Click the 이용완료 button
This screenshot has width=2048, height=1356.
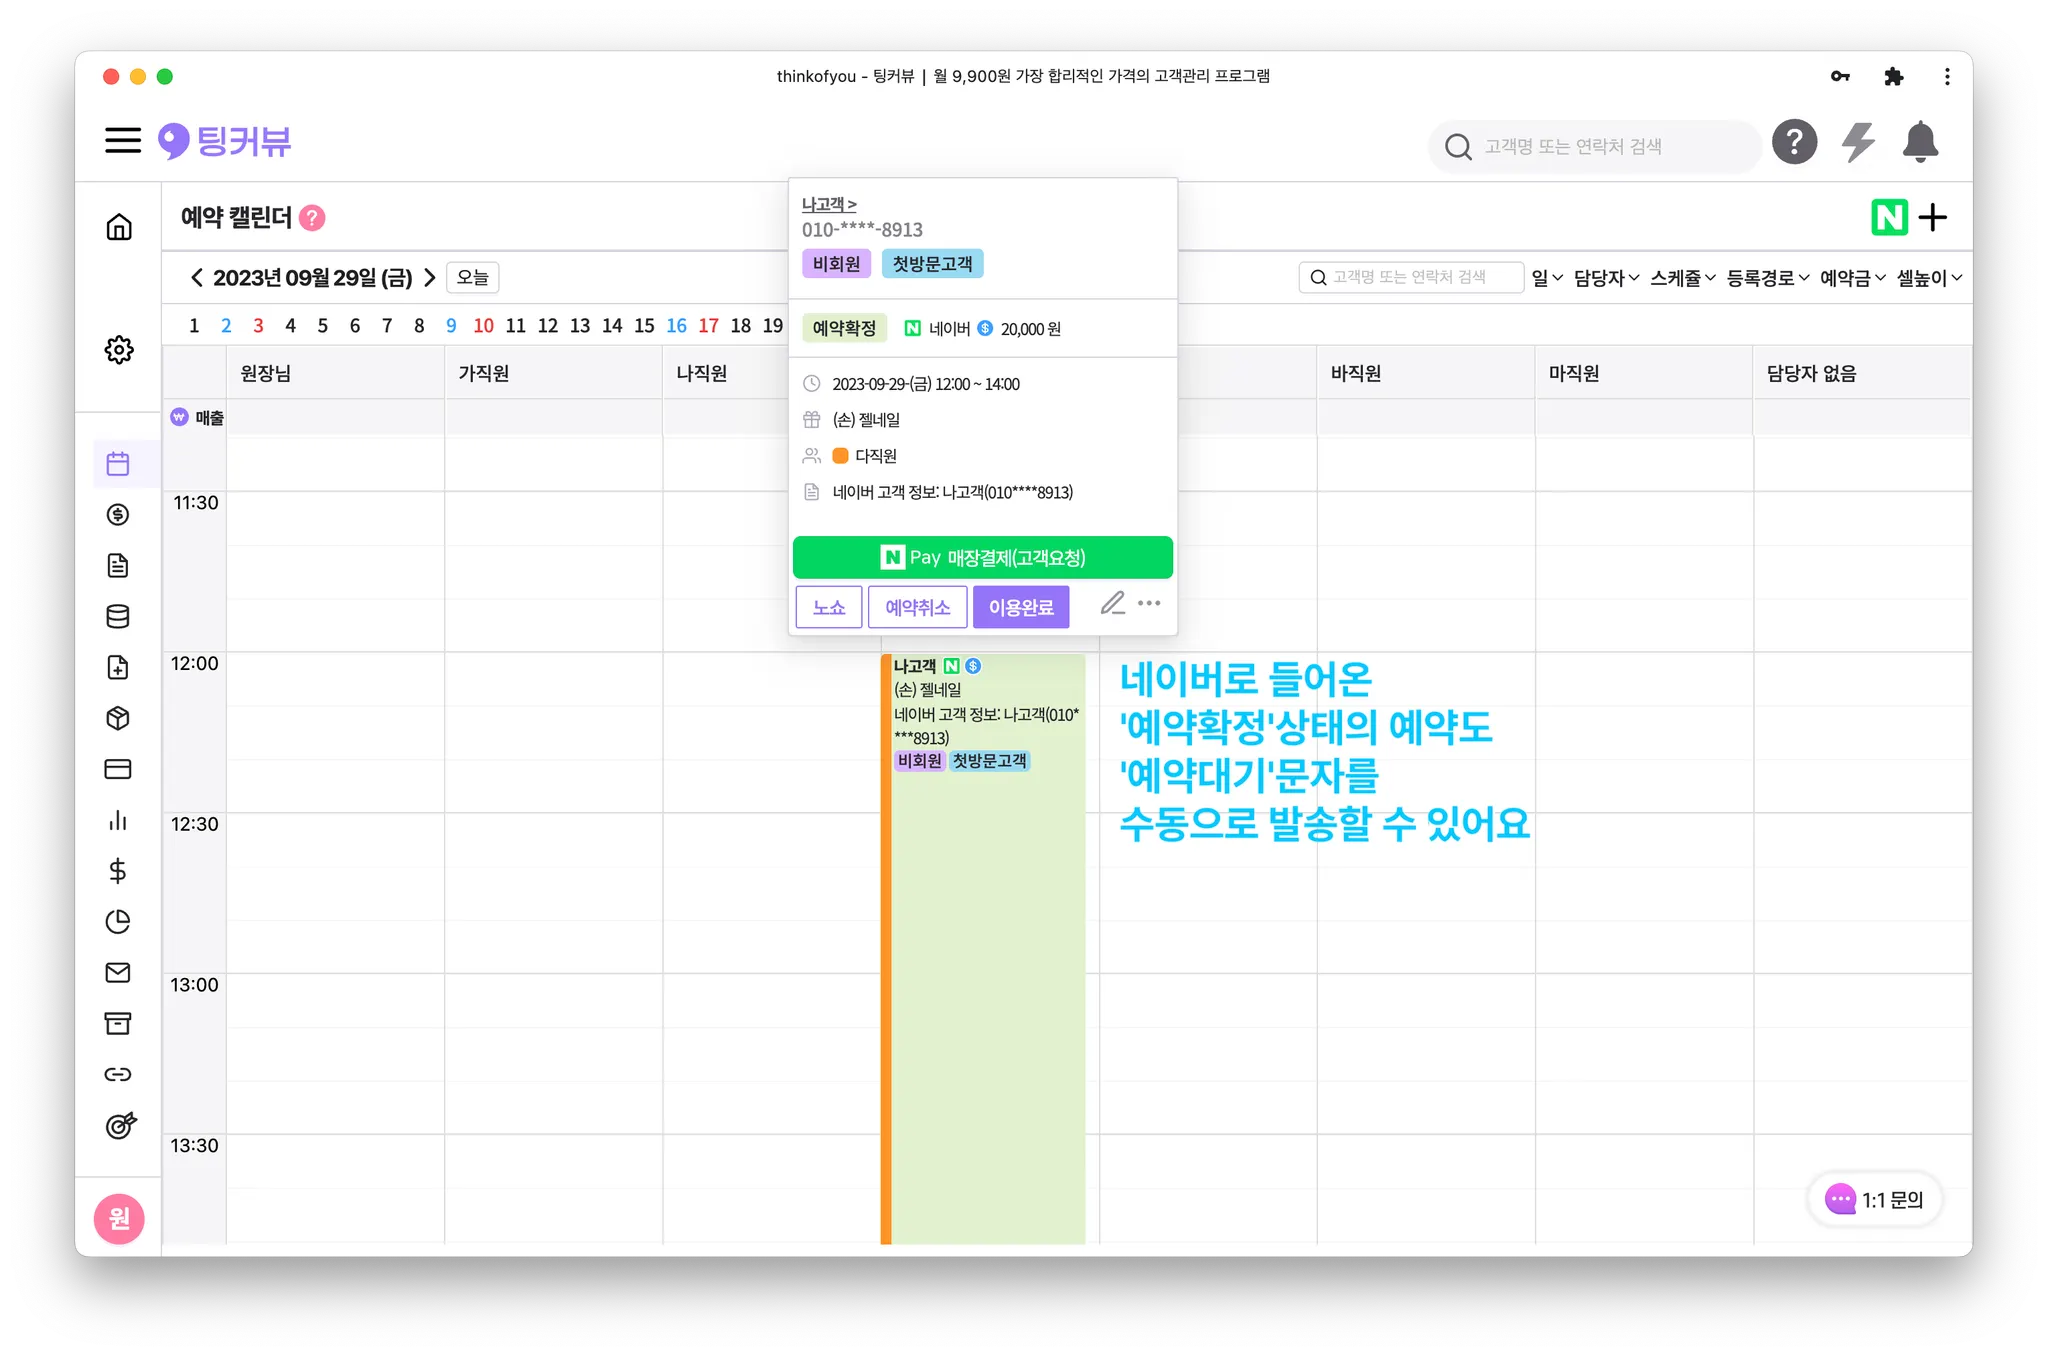coord(1020,607)
